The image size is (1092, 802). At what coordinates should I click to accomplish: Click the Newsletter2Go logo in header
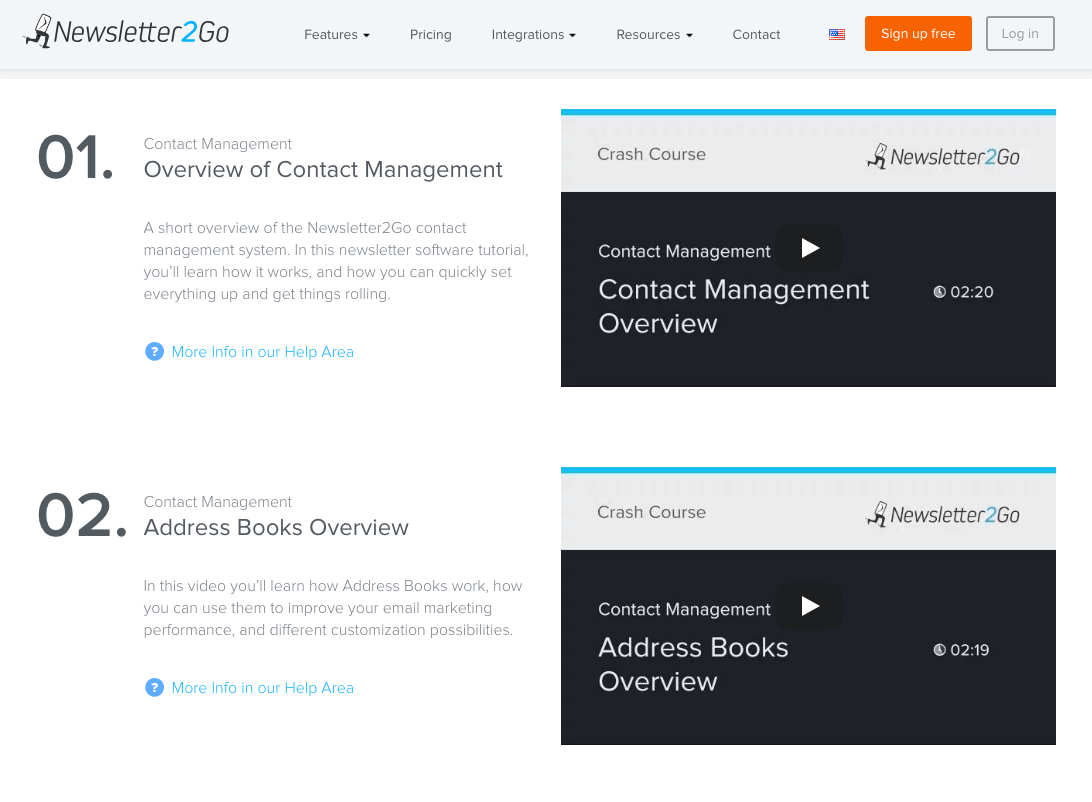tap(126, 32)
